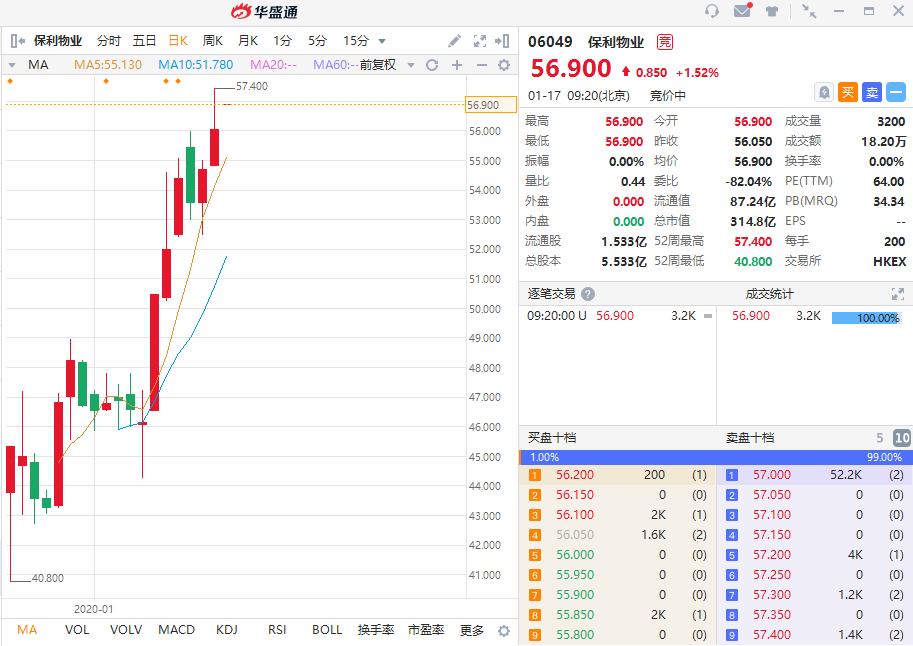913x646 pixels.
Task: Show 5 levels of order book
Action: [x=880, y=438]
